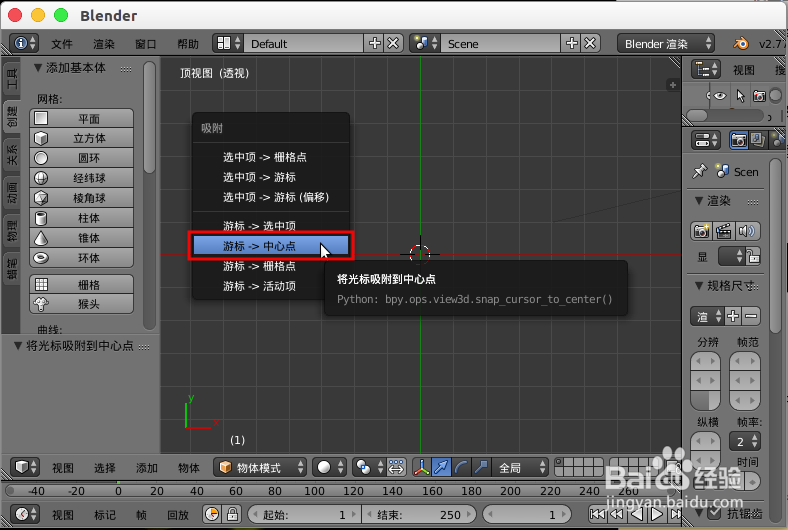
Task: Enable the translate manipulator arrow
Action: click(441, 467)
